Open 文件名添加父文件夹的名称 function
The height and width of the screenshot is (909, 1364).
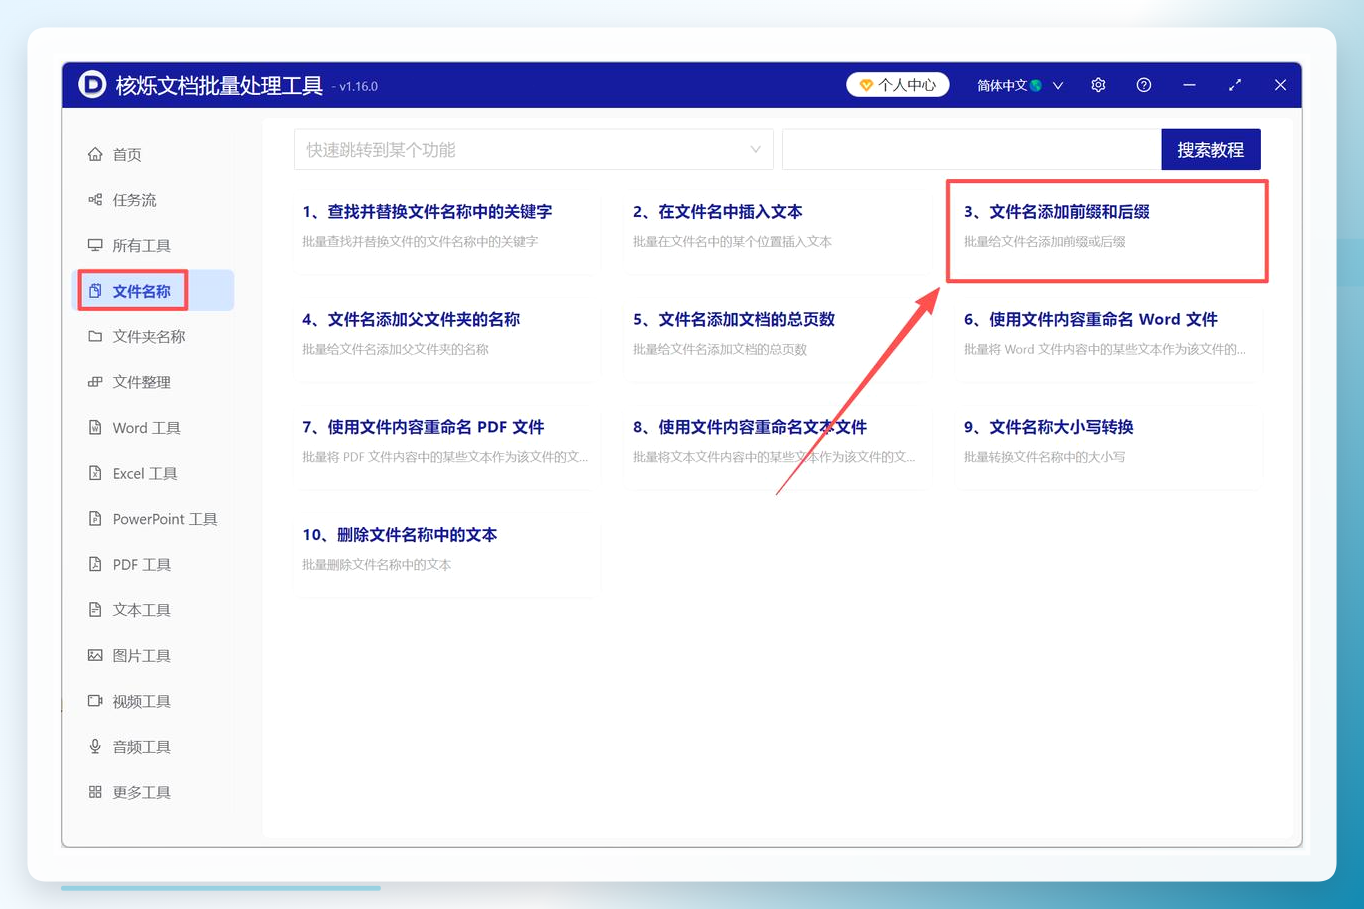tap(446, 338)
